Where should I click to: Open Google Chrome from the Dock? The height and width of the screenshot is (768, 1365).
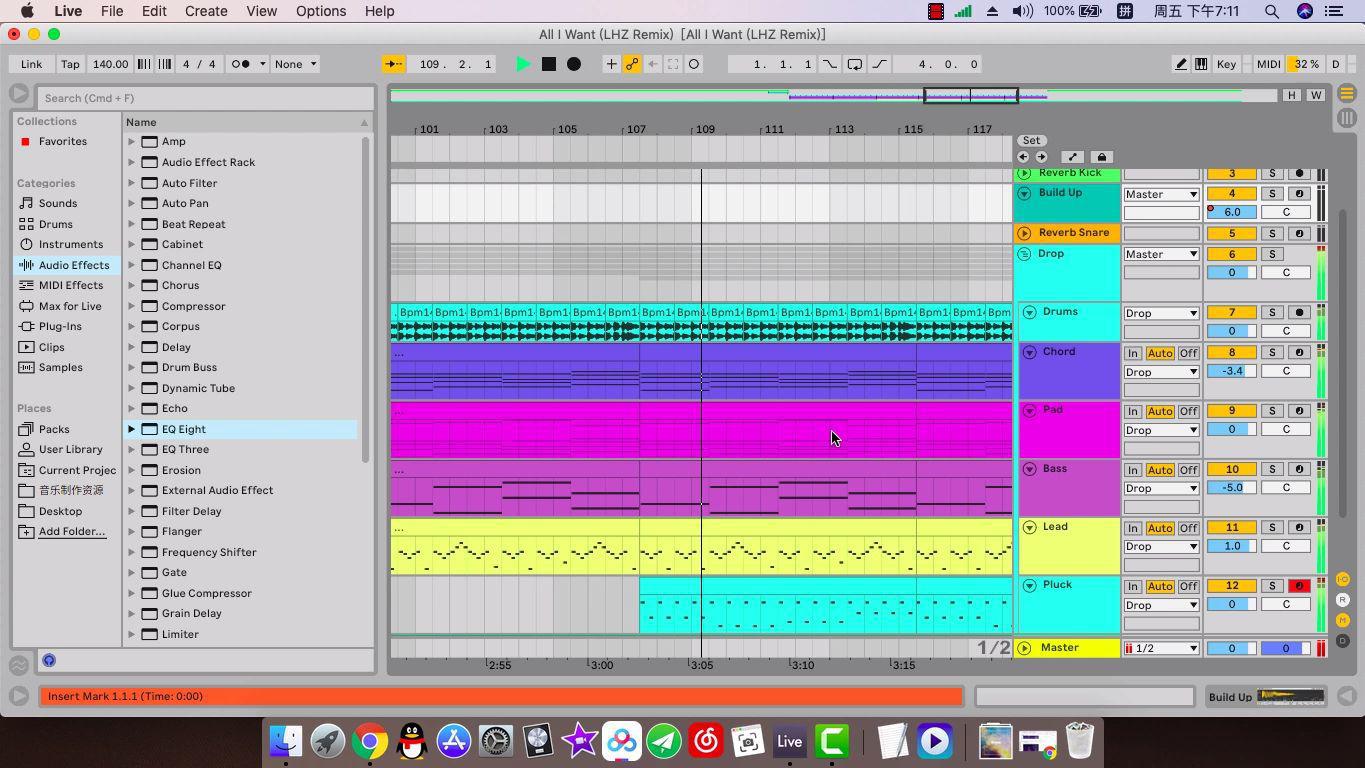coord(369,741)
